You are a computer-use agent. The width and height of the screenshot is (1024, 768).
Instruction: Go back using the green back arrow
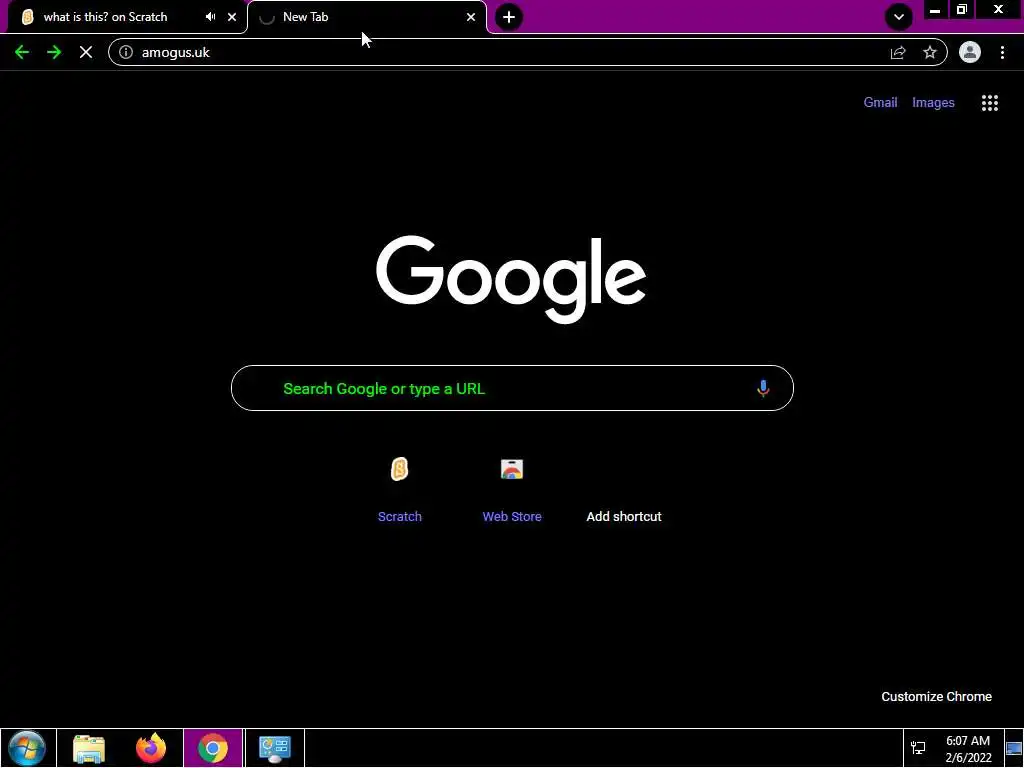22,52
